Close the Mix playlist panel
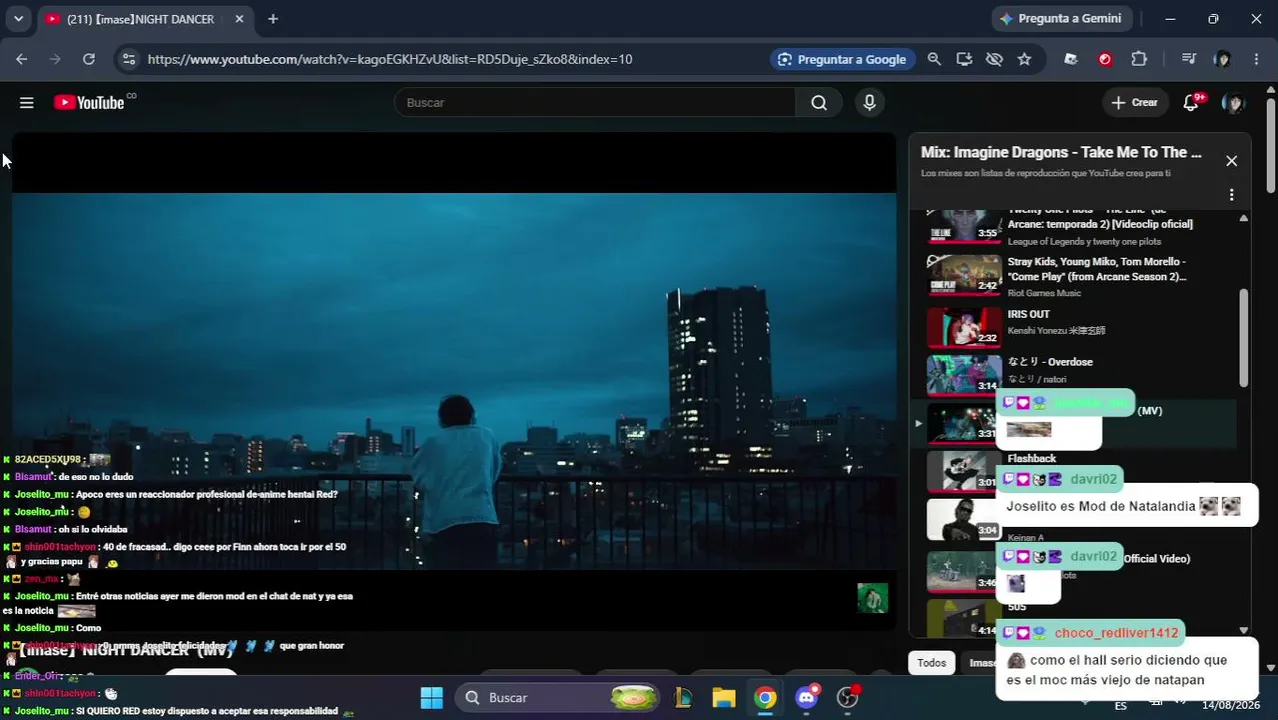Image resolution: width=1278 pixels, height=720 pixels. [1231, 161]
